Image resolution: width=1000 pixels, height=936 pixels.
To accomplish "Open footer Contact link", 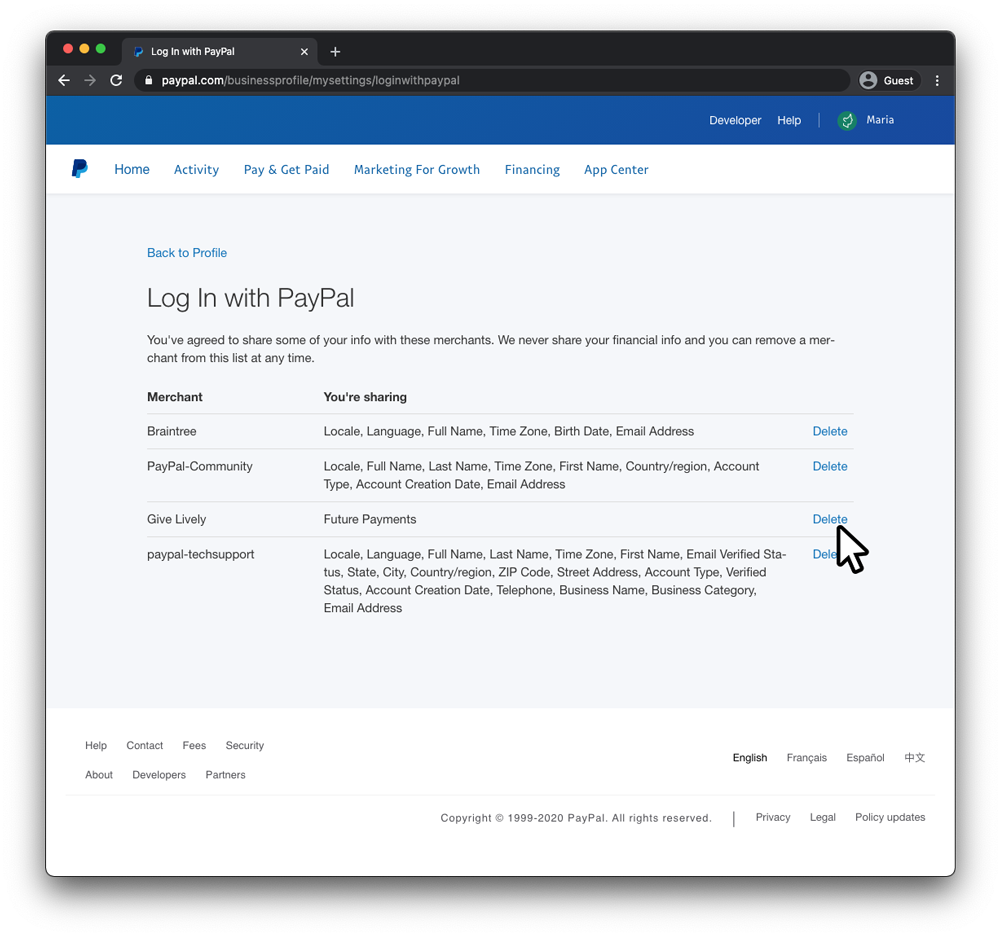I will point(145,745).
